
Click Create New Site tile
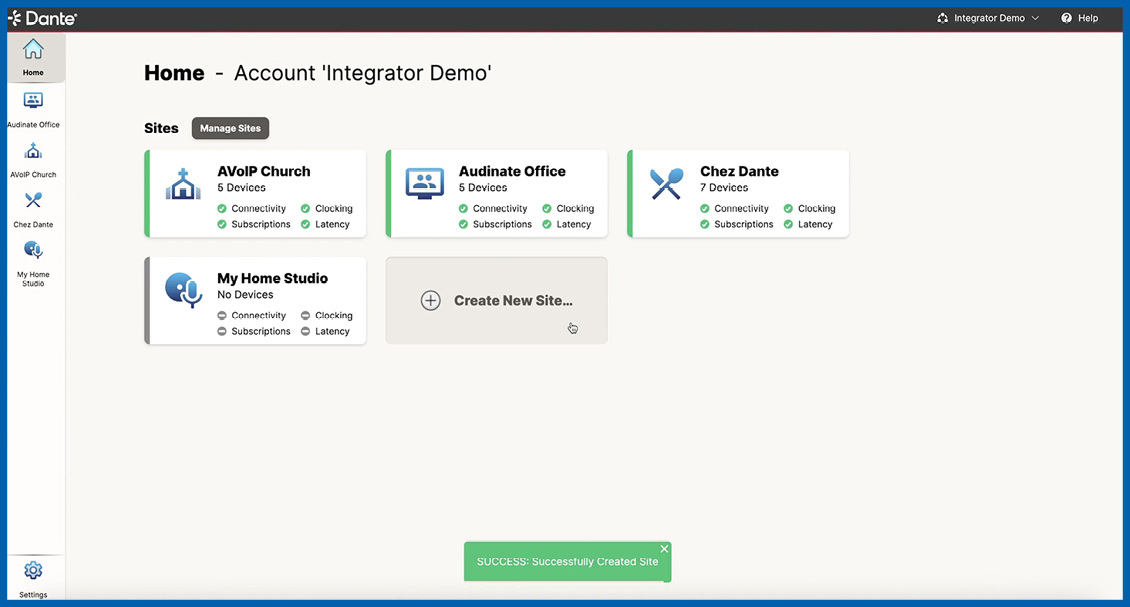tap(496, 300)
